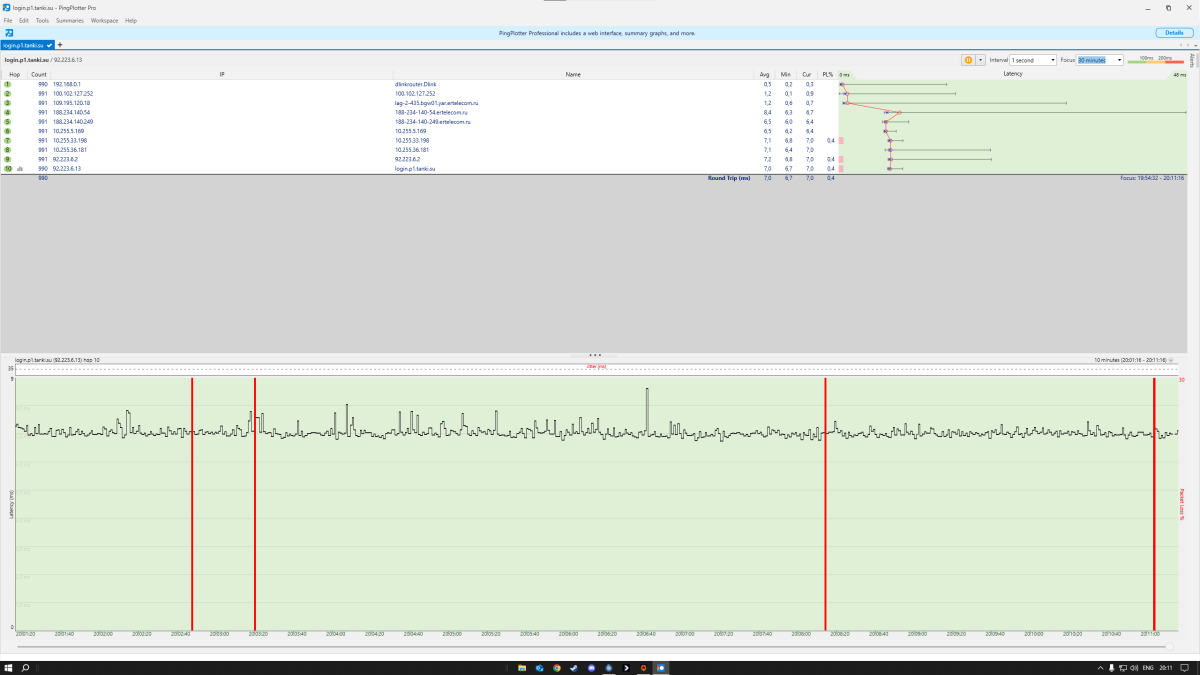Click the Details button in the banner
This screenshot has height=675, width=1200.
pyautogui.click(x=1175, y=33)
